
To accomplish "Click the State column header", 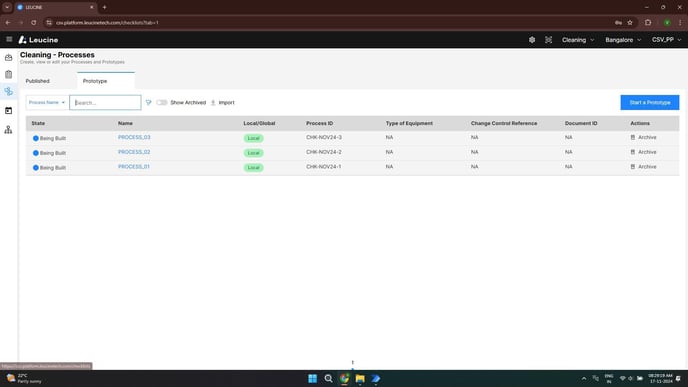I will click(x=38, y=123).
